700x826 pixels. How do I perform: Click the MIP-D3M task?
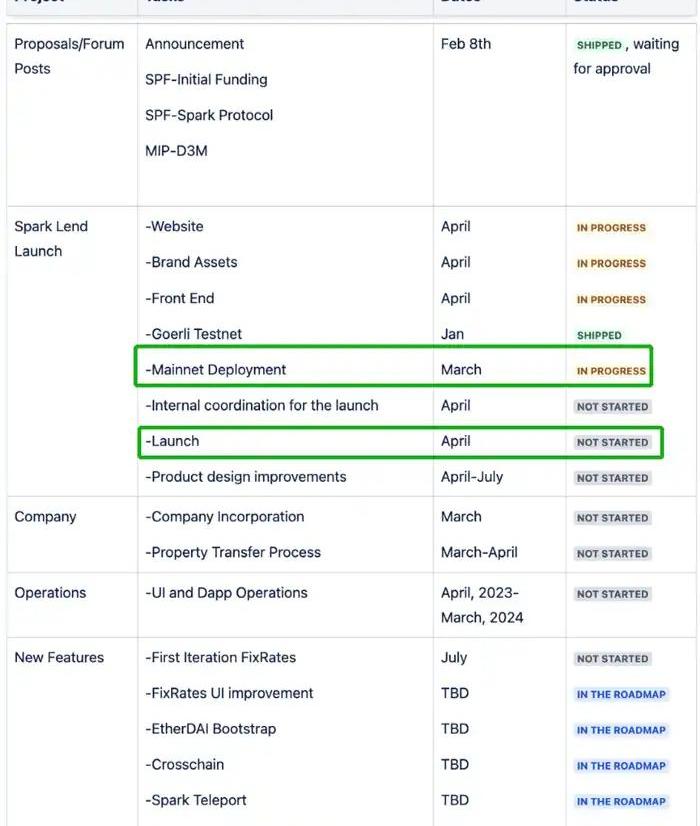[x=176, y=151]
